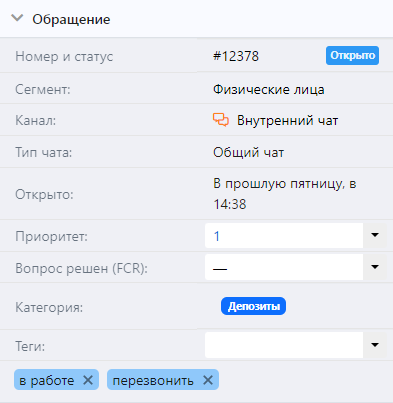Click the opened time В прошлую пятницу

point(285,194)
